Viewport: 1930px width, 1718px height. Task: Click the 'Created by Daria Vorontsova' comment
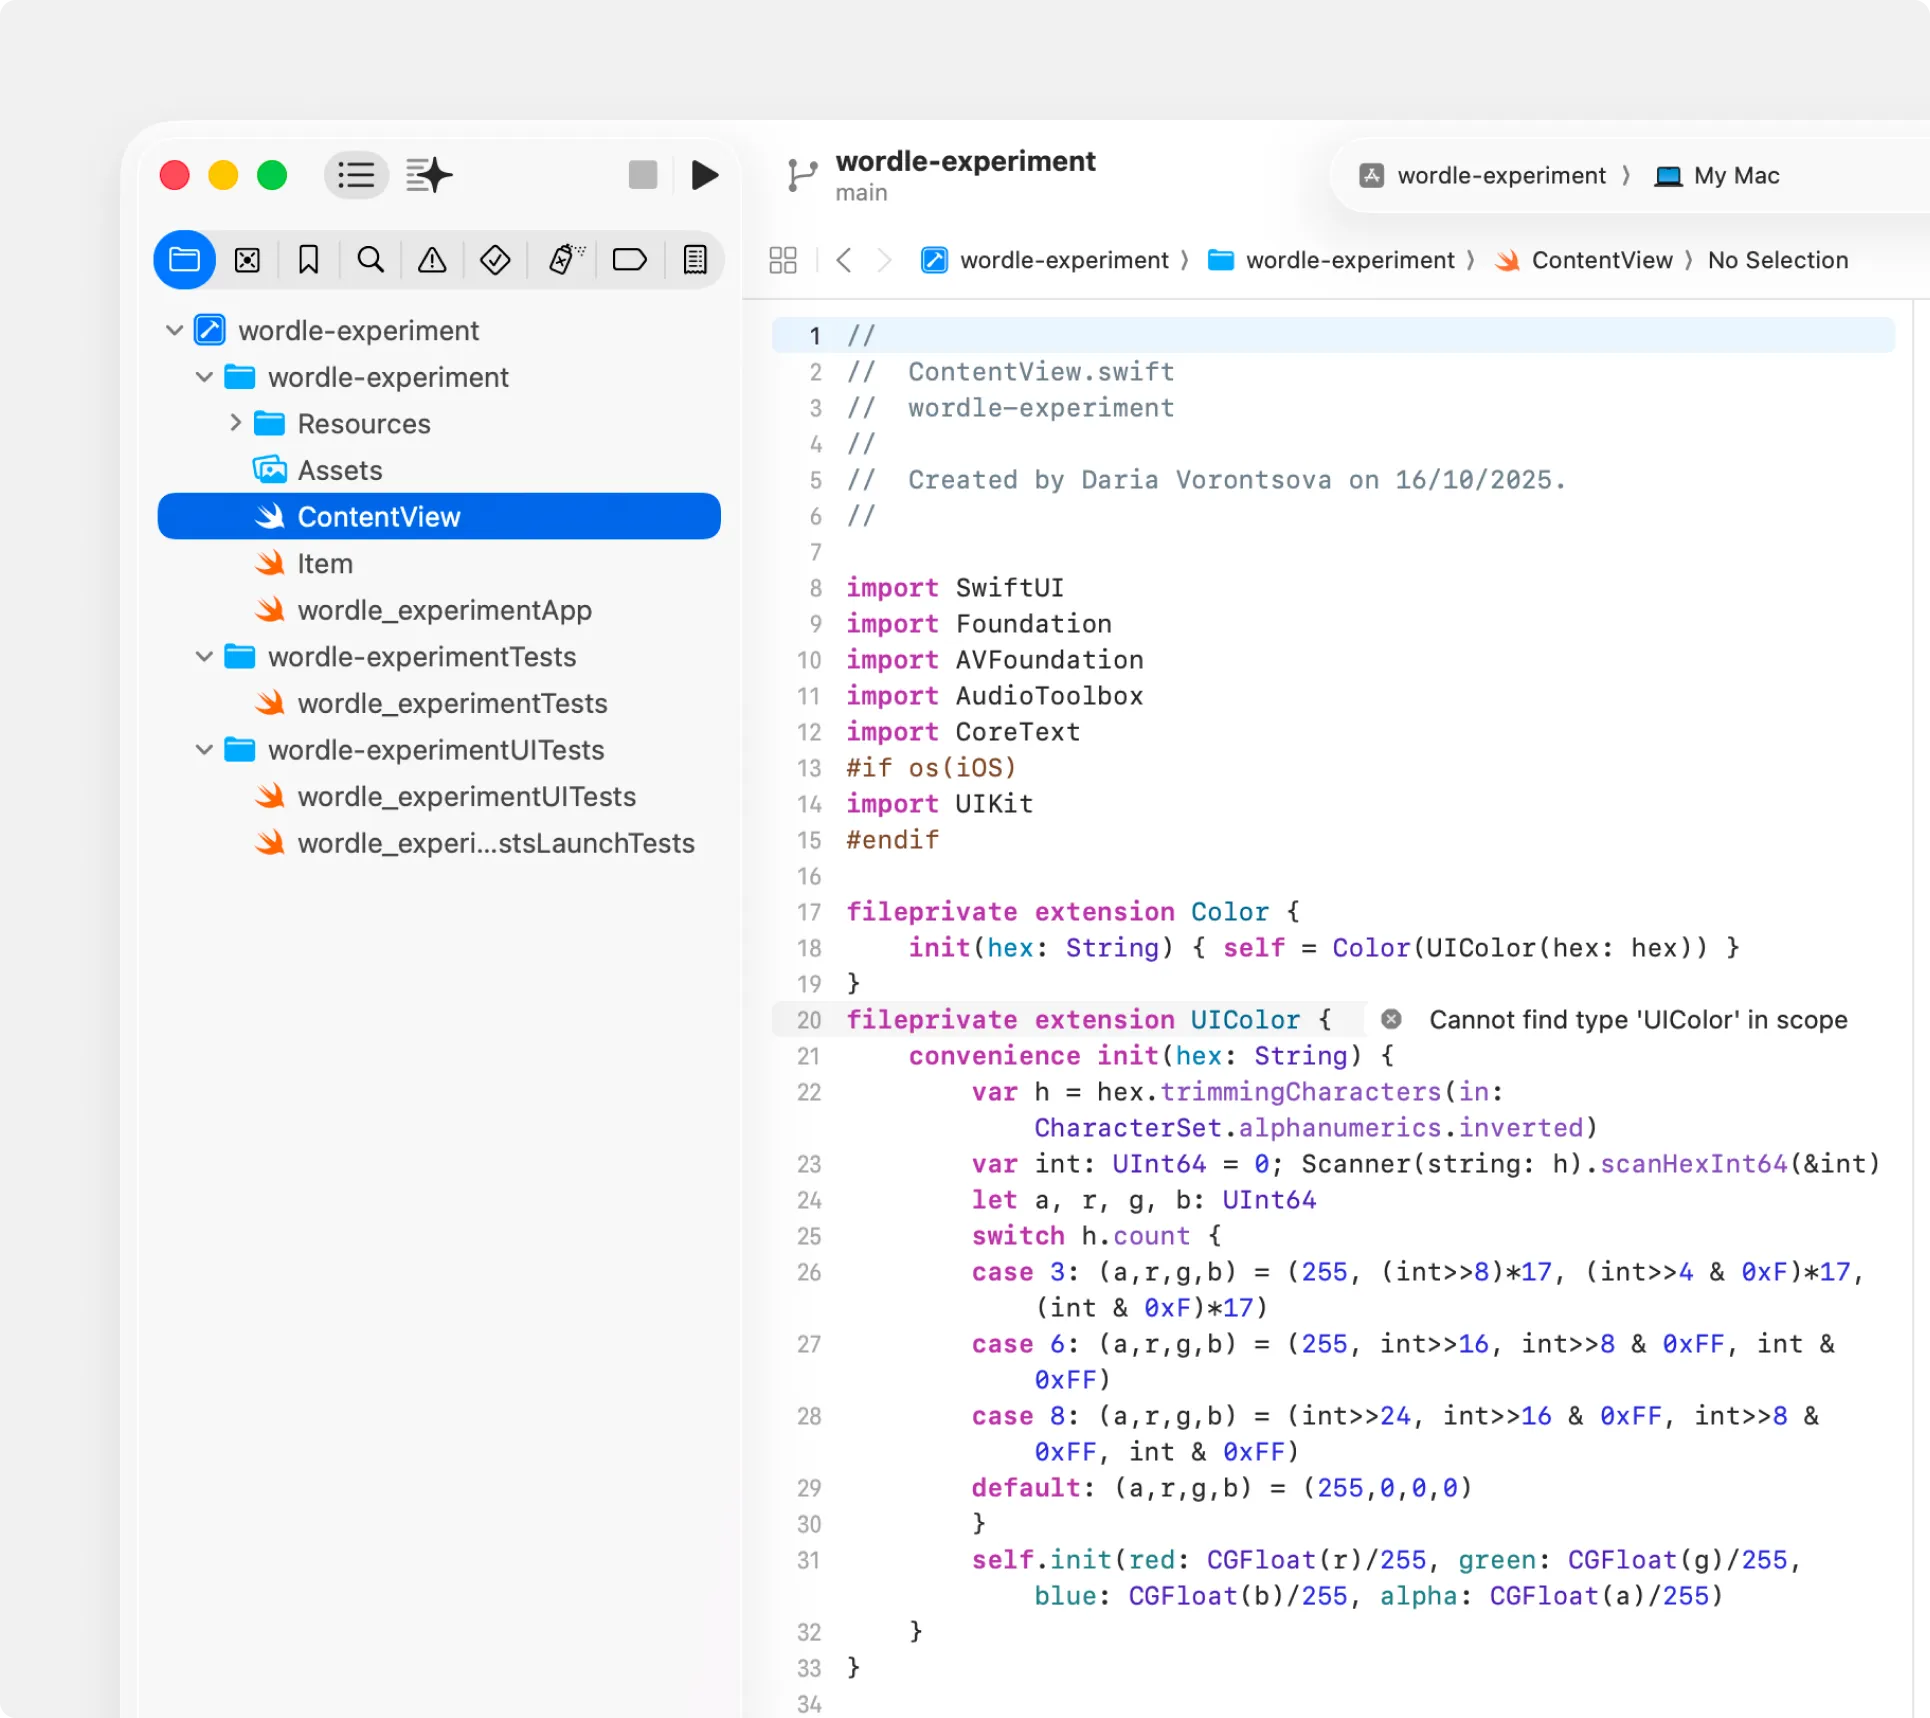tap(1206, 479)
